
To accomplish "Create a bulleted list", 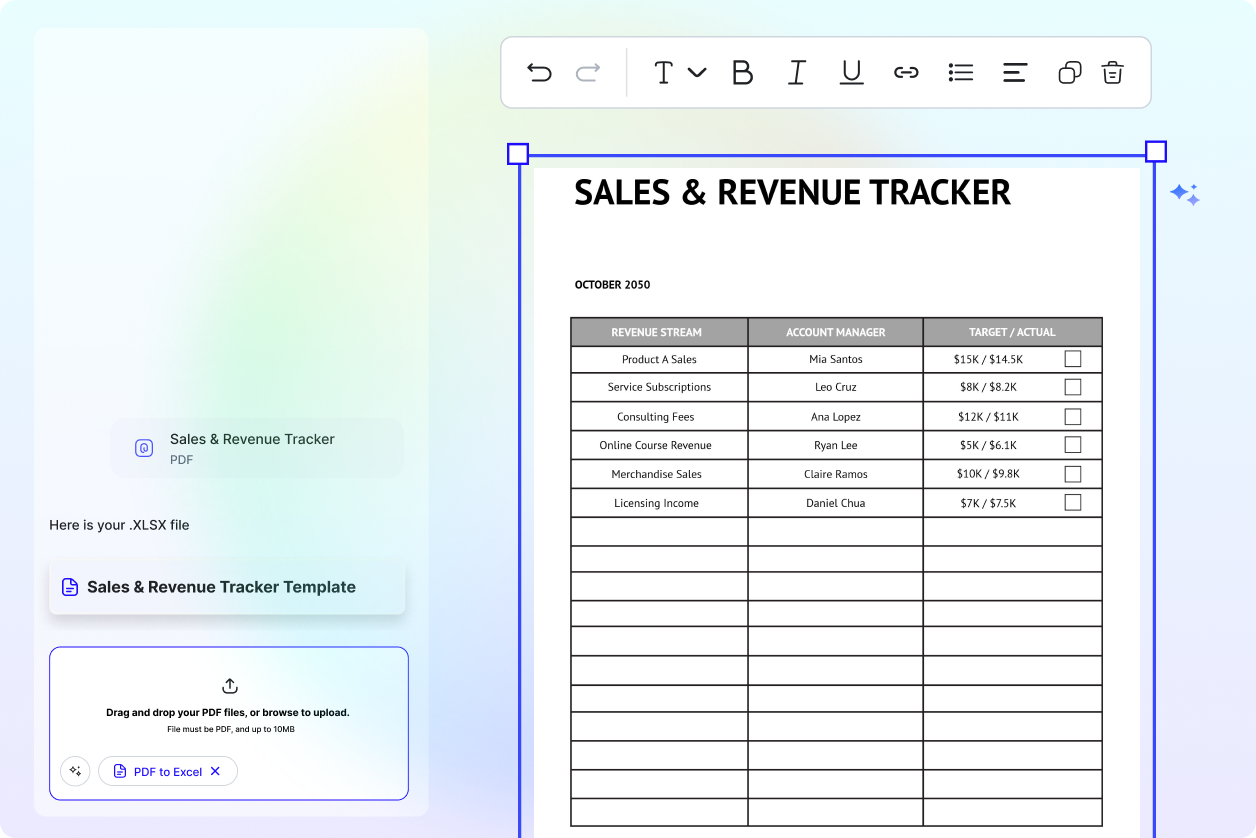I will [961, 72].
